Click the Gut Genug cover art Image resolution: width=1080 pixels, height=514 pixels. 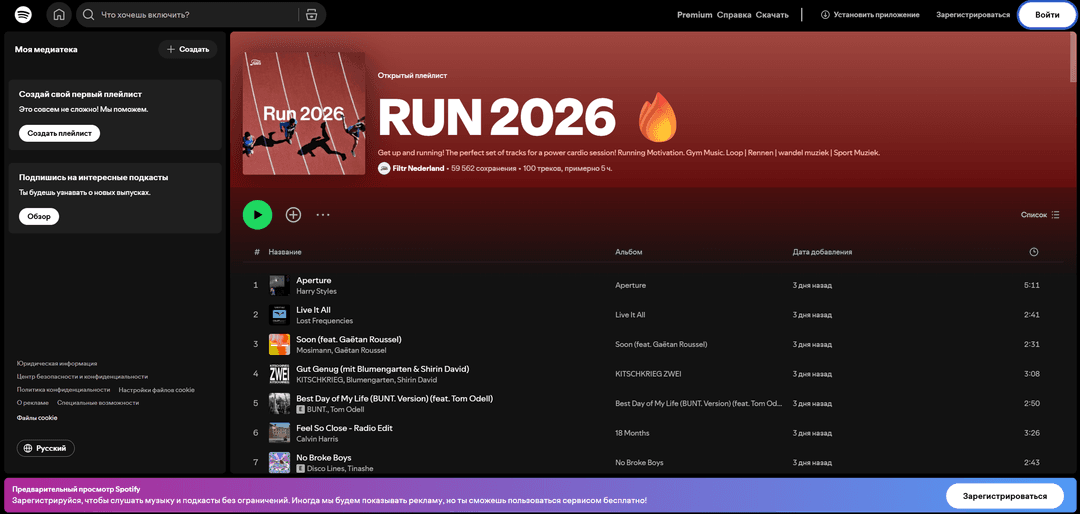click(x=279, y=374)
